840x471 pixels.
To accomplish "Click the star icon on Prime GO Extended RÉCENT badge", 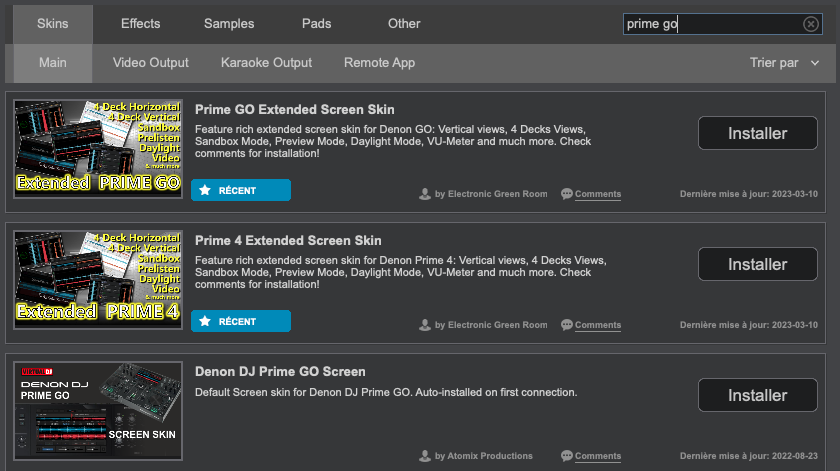I will point(205,190).
